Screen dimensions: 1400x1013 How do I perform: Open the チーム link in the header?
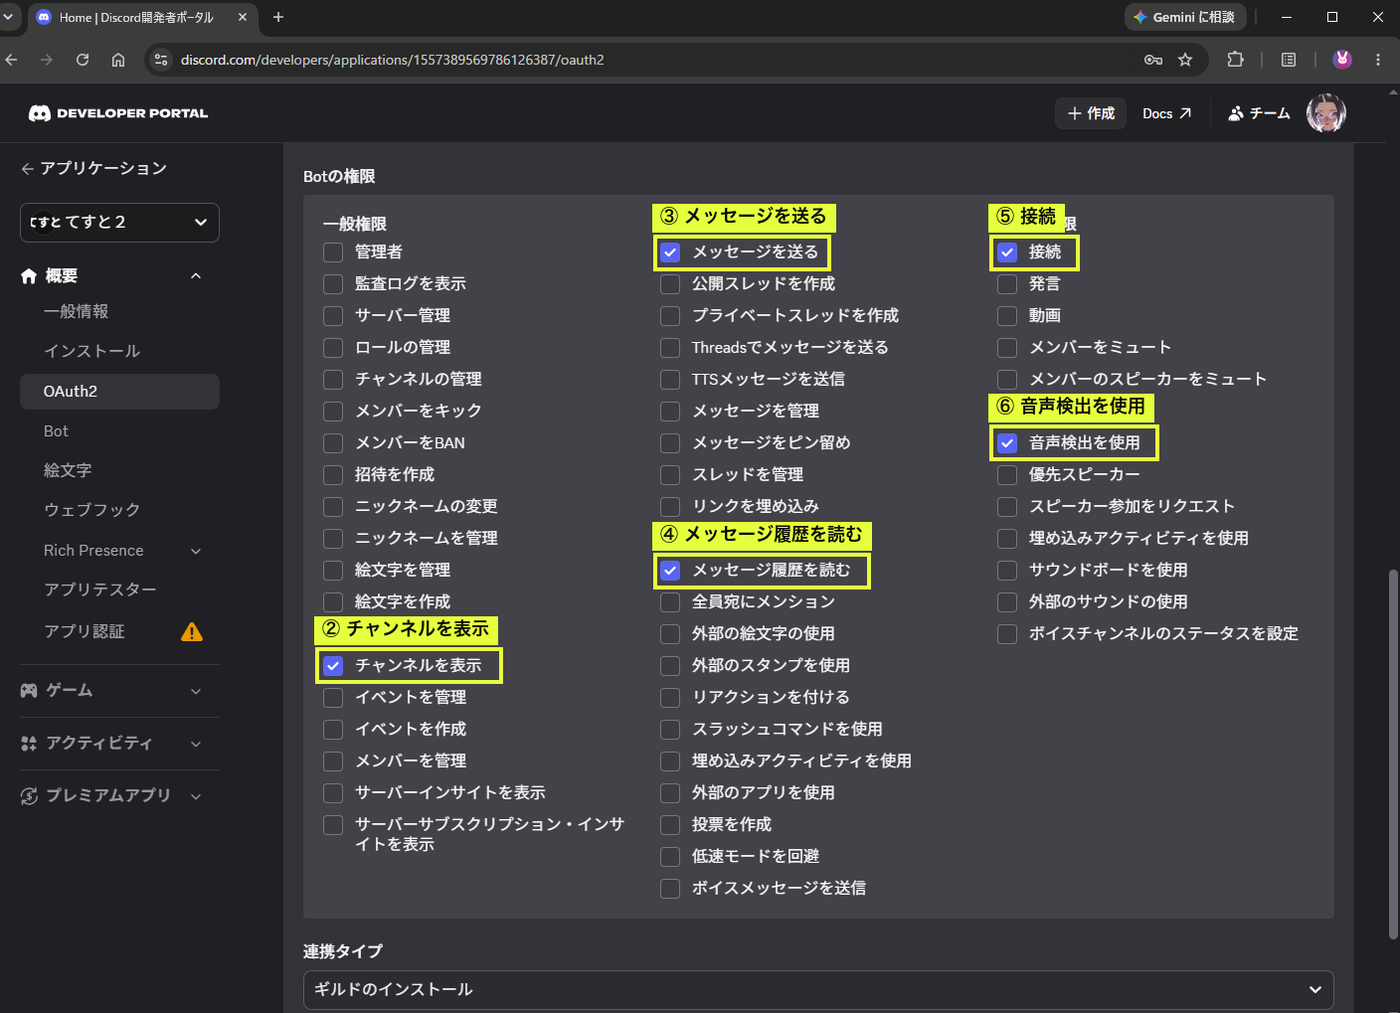pyautogui.click(x=1259, y=113)
